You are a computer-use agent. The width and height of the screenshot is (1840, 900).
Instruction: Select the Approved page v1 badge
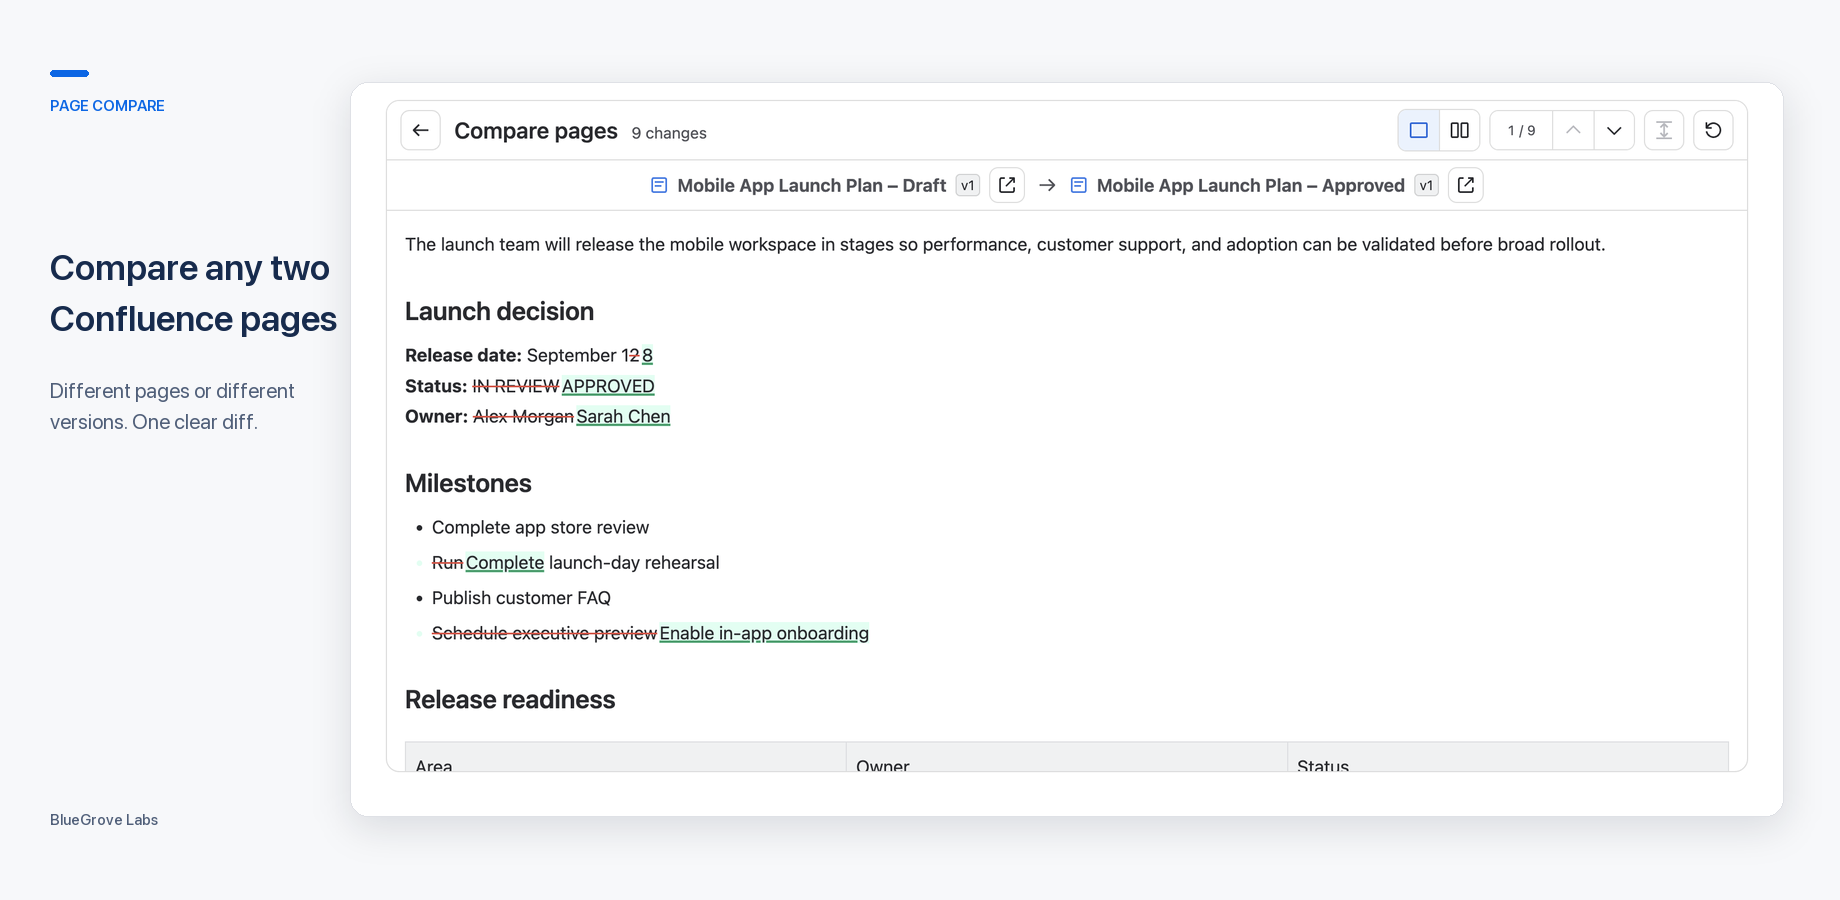point(1426,185)
